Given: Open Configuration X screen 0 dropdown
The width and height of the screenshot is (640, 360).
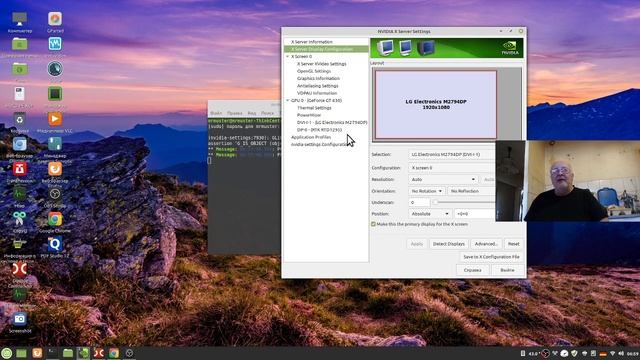Looking at the screenshot, I should point(452,168).
